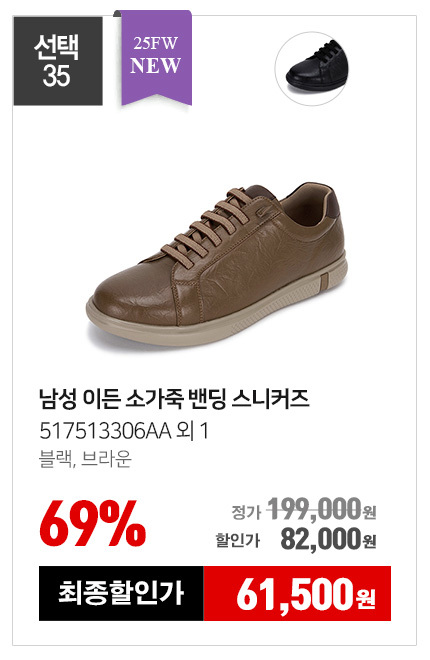430x660 pixels.
Task: Click the red 69% discount label
Action: [93, 523]
